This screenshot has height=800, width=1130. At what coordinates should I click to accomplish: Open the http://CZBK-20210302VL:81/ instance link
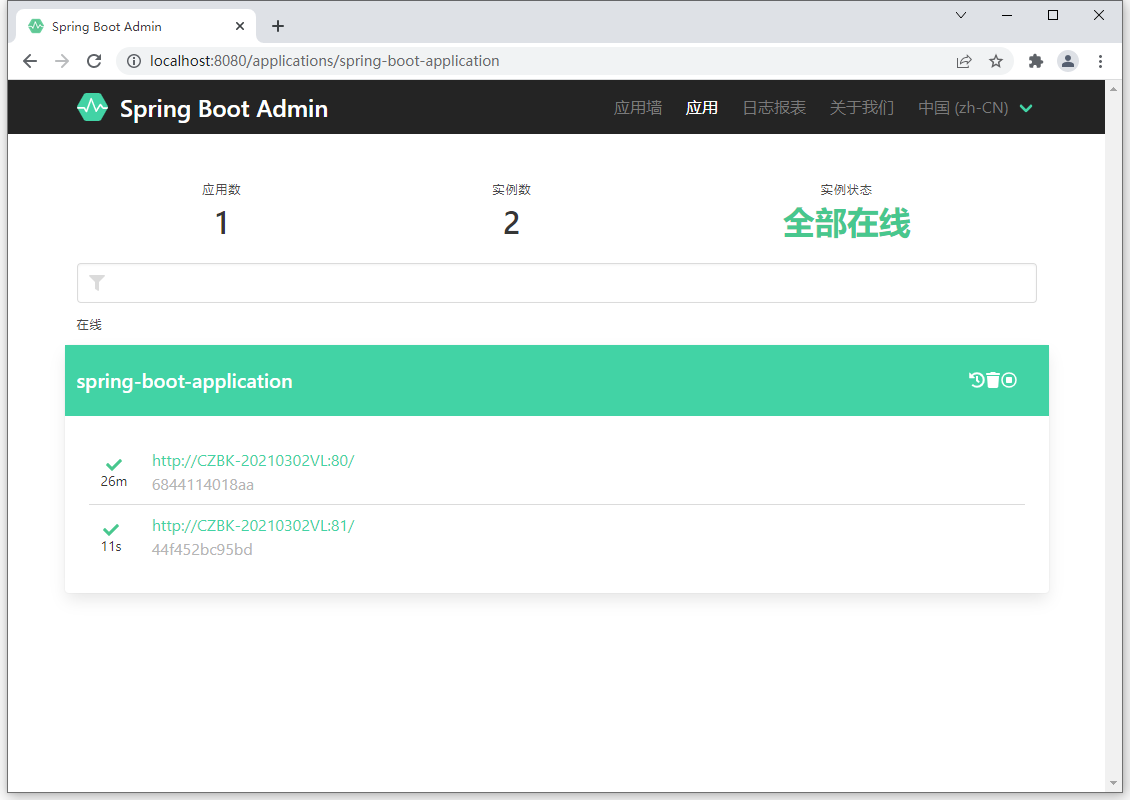point(253,526)
